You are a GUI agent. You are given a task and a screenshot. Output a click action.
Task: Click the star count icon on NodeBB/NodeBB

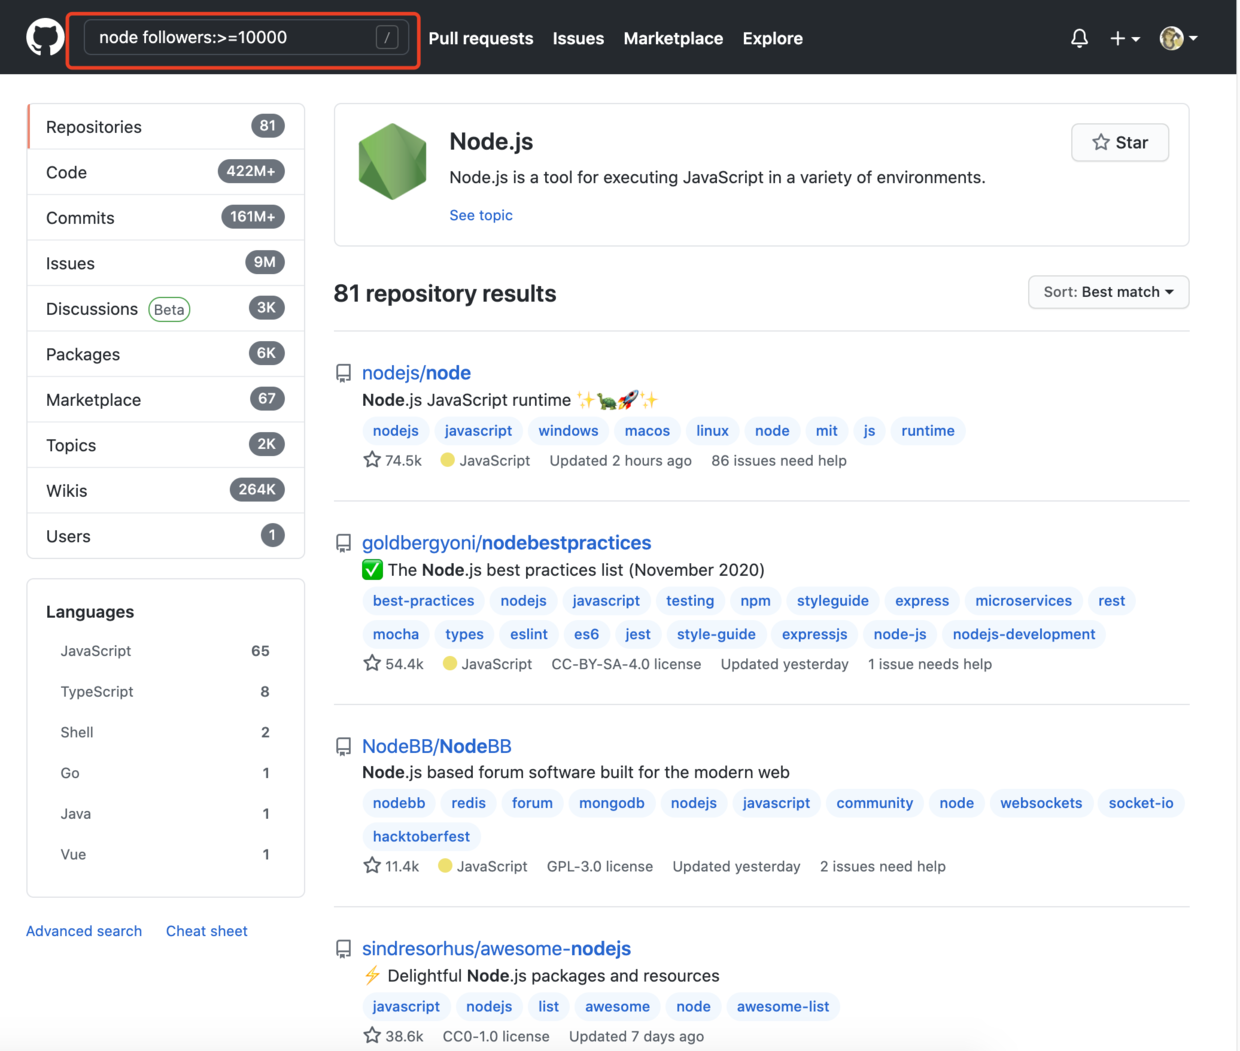[371, 866]
